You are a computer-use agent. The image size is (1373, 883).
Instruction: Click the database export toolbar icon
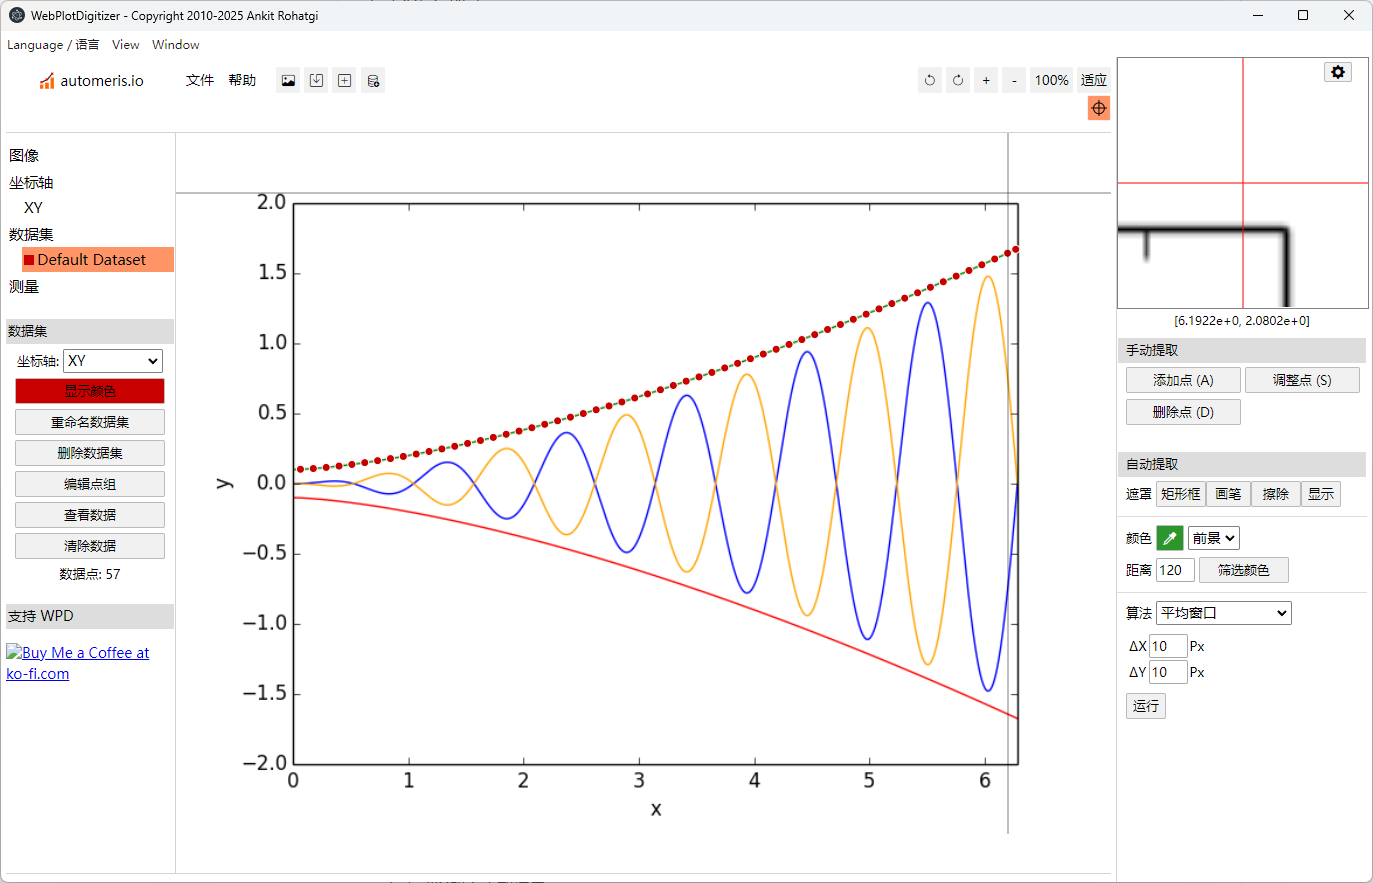(373, 81)
